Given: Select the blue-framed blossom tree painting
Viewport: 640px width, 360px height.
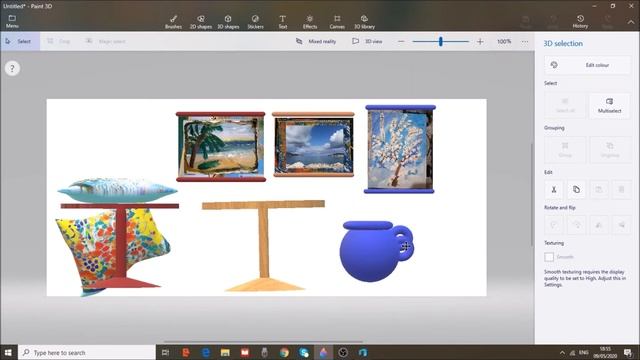Looking at the screenshot, I should pos(400,149).
